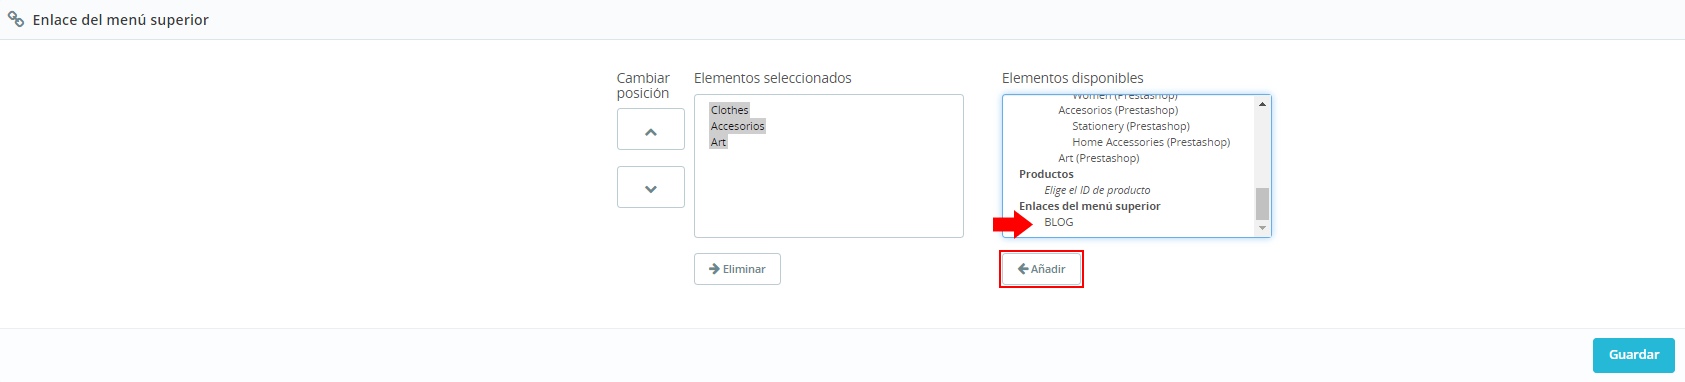Click the link chain icon beside the title
The width and height of the screenshot is (1685, 382).
[x=16, y=19]
